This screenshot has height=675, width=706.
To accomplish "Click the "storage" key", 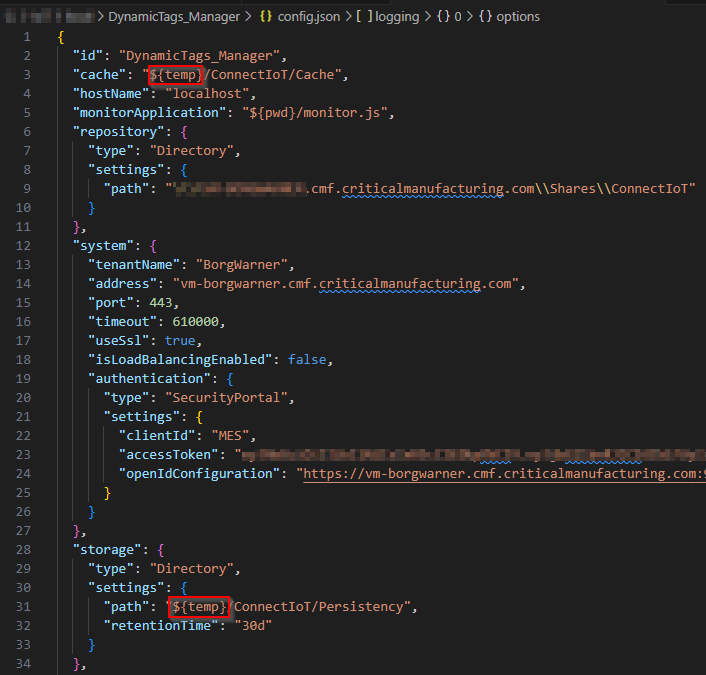I will click(x=107, y=549).
